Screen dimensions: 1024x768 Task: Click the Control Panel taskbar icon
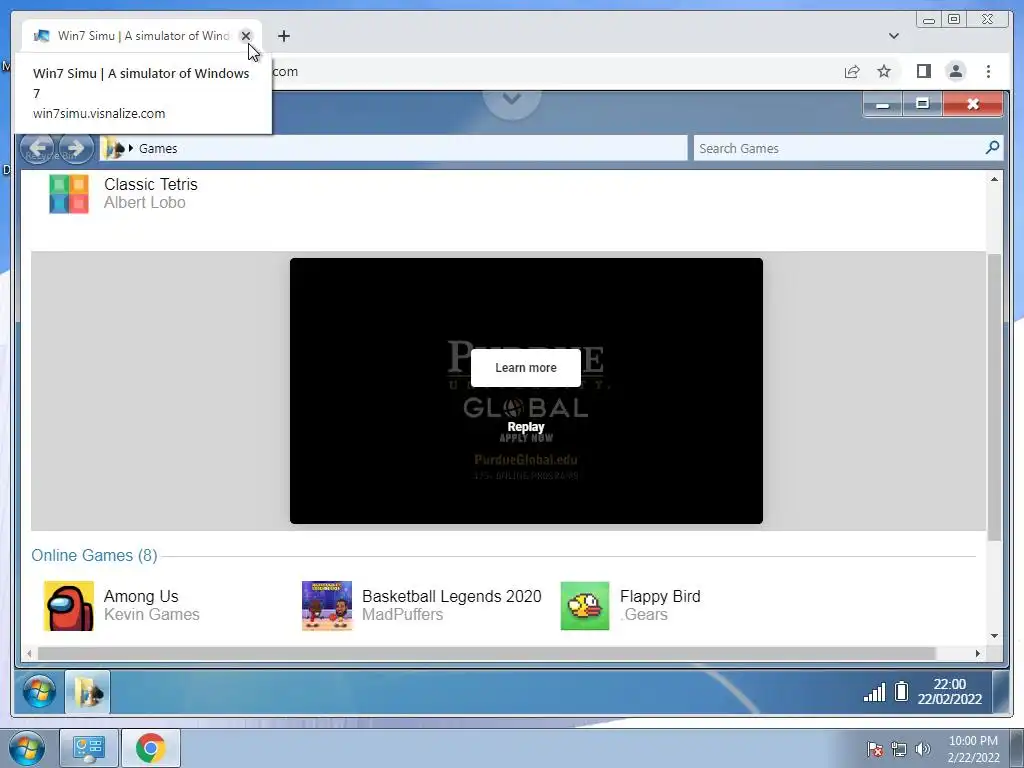click(89, 748)
